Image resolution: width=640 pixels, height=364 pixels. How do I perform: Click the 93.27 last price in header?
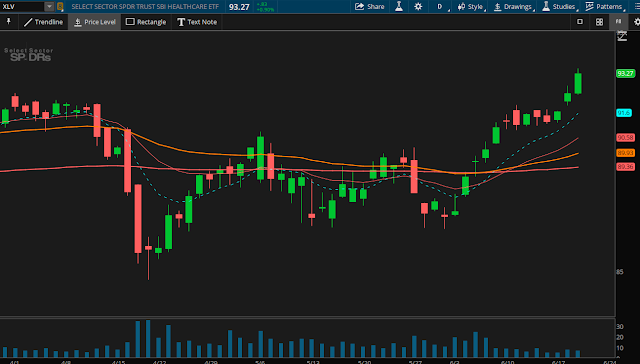239,7
